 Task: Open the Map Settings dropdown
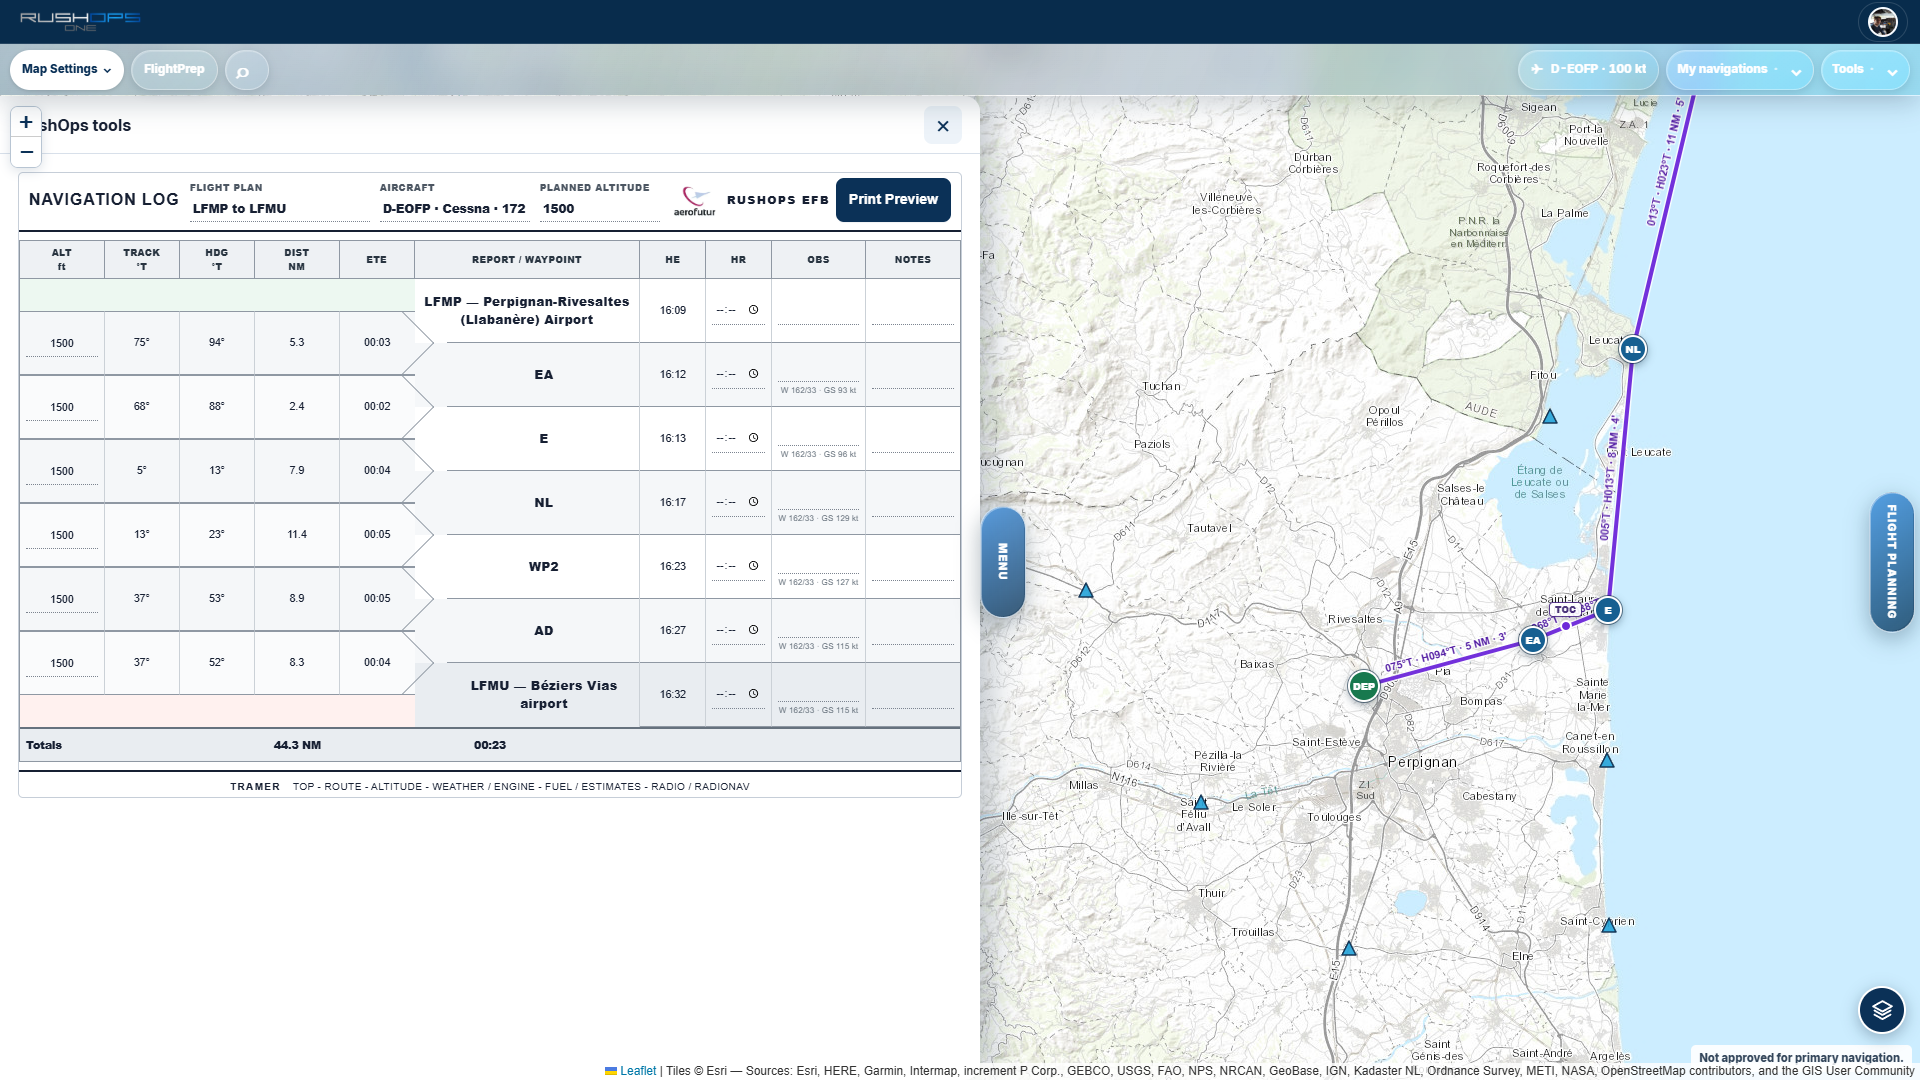click(67, 70)
